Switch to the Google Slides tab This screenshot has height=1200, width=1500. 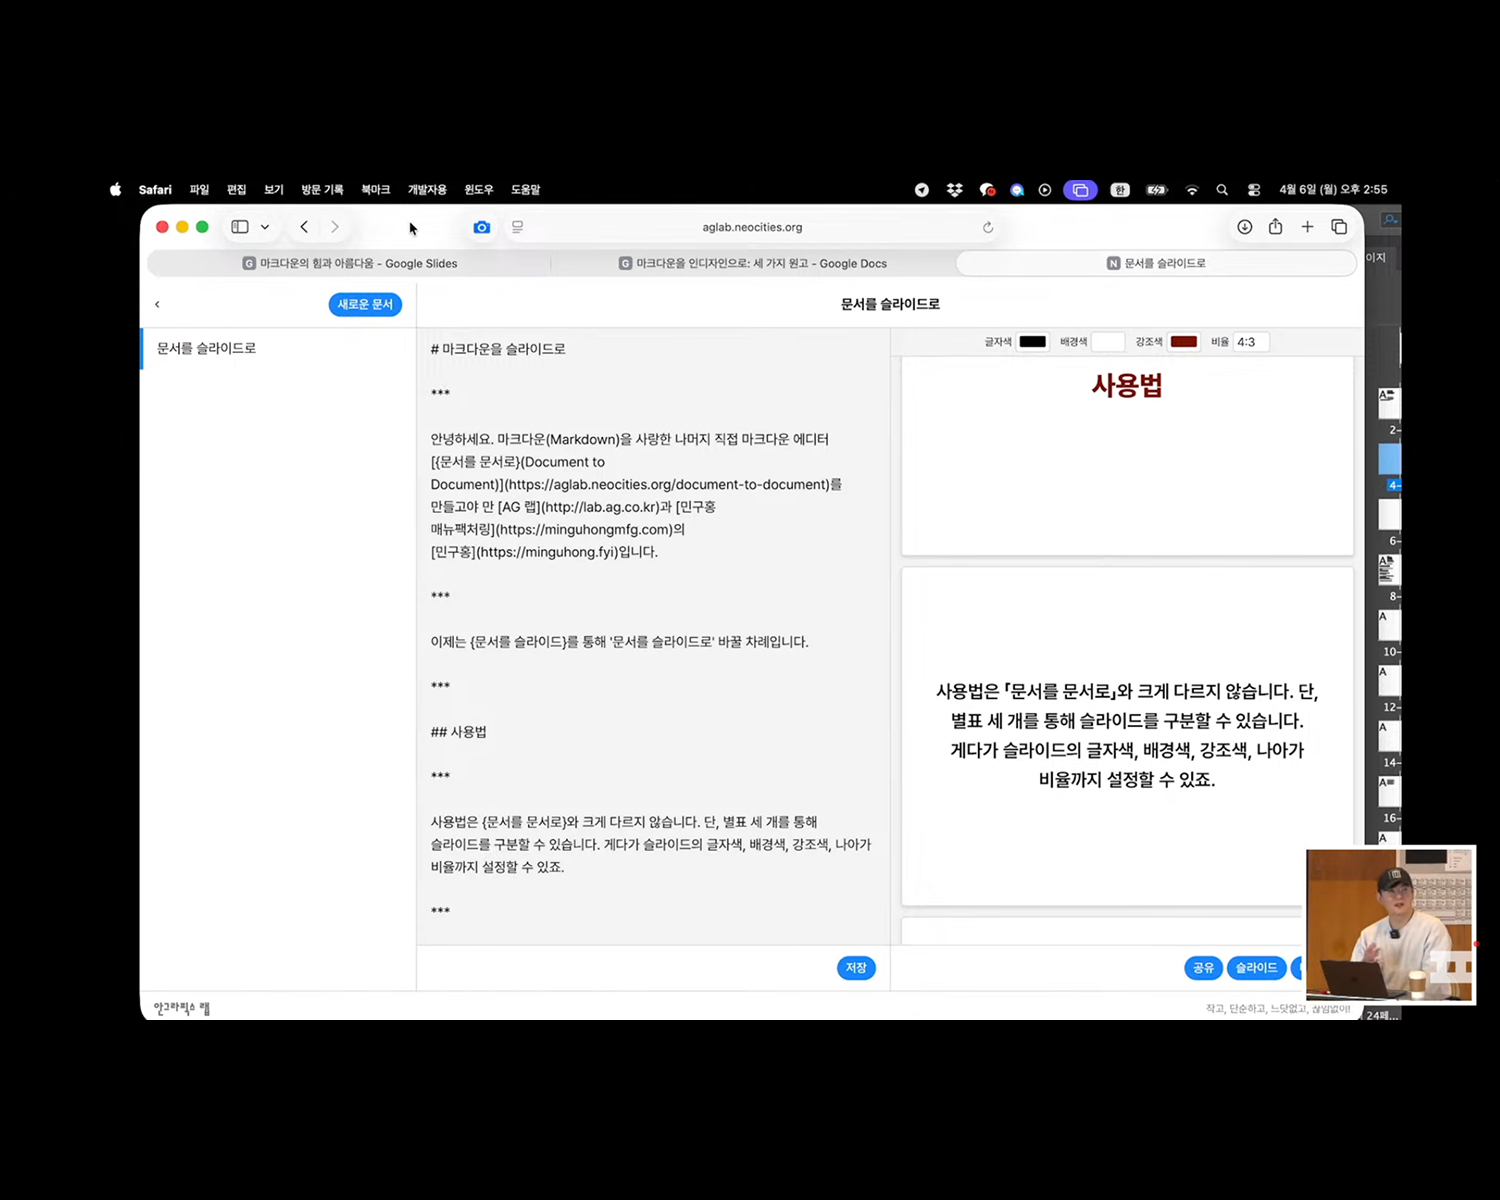(x=350, y=263)
